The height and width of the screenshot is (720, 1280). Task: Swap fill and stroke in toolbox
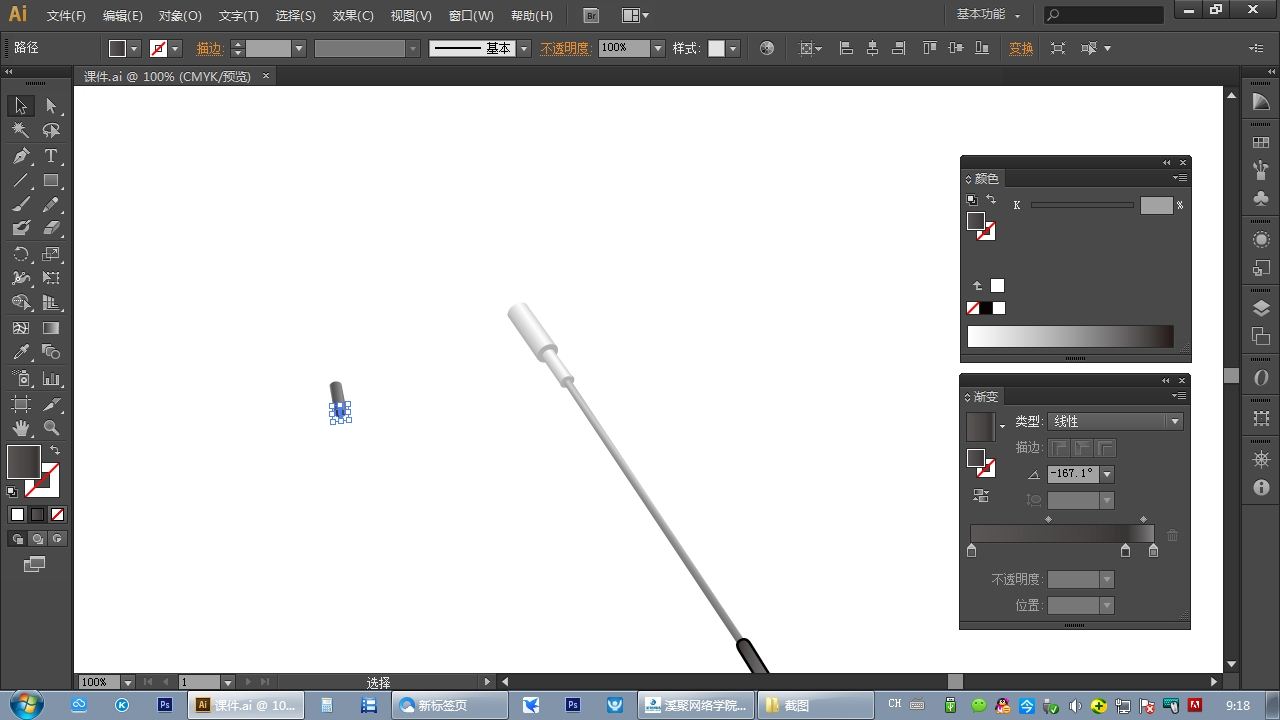(55, 451)
